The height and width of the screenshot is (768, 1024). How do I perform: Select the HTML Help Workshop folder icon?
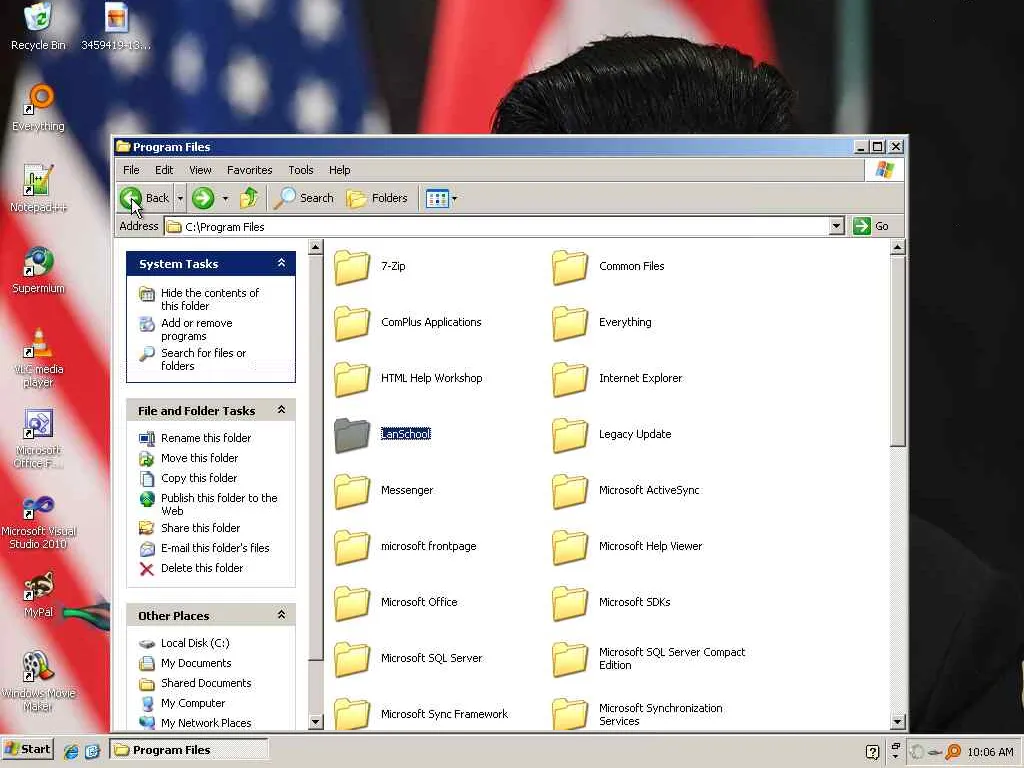352,379
